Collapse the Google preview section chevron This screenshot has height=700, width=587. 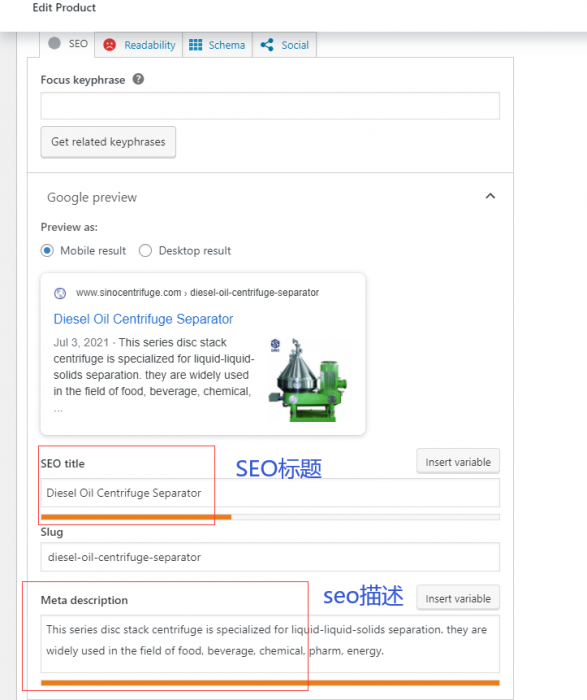click(x=490, y=196)
